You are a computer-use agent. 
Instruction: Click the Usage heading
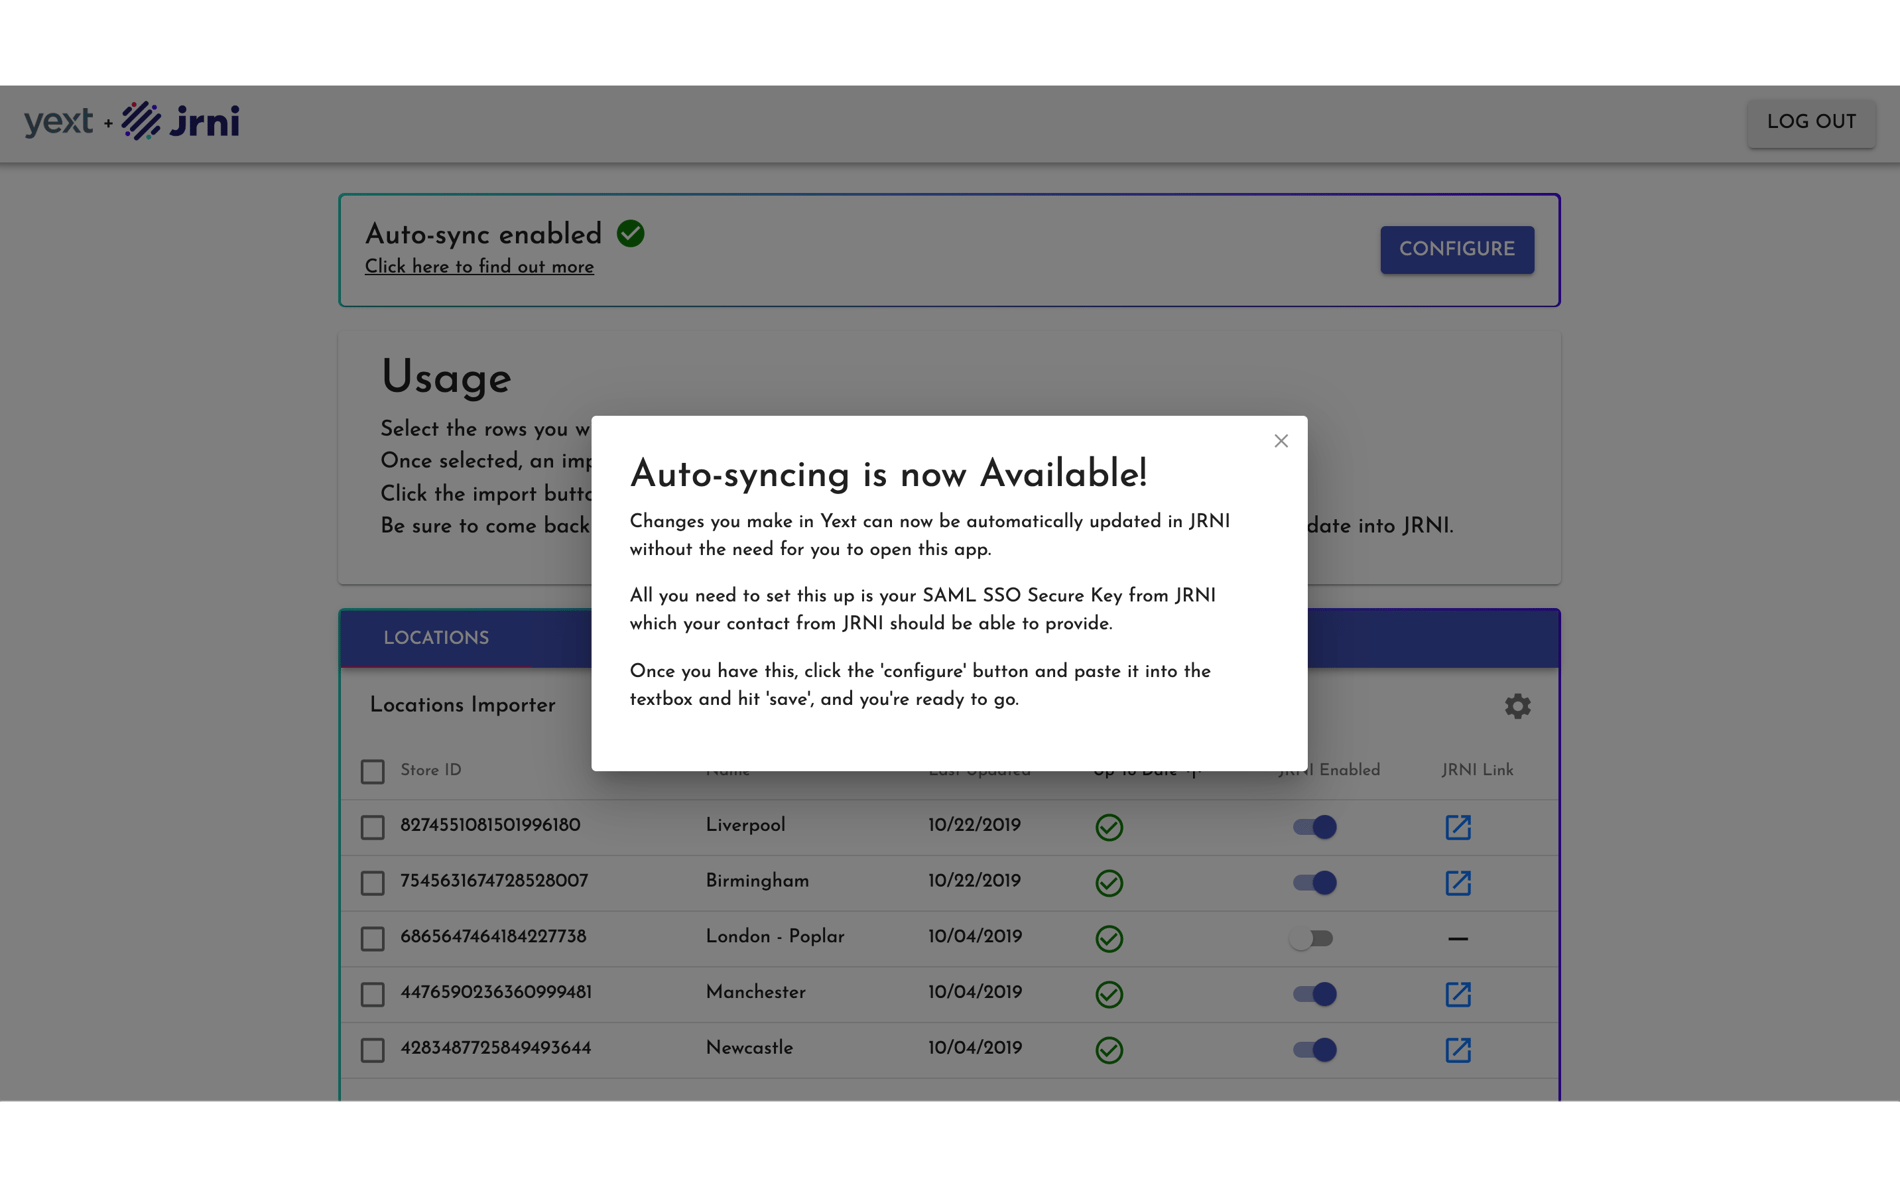pos(446,379)
